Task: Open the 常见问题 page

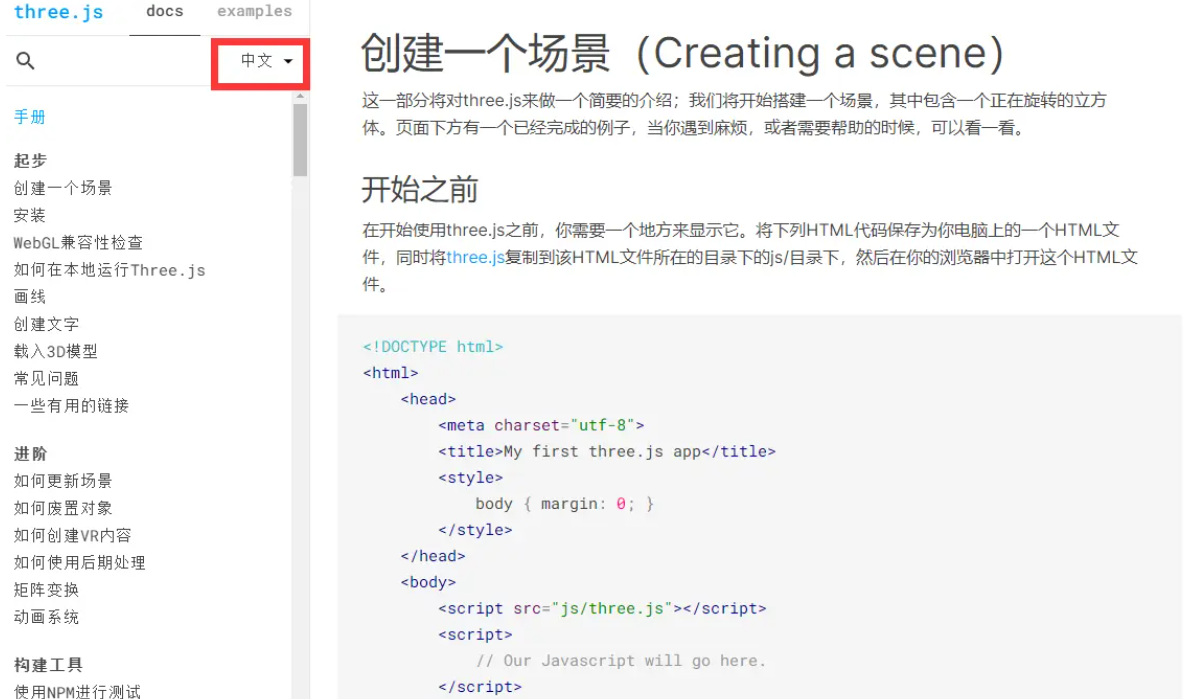Action: 46,379
